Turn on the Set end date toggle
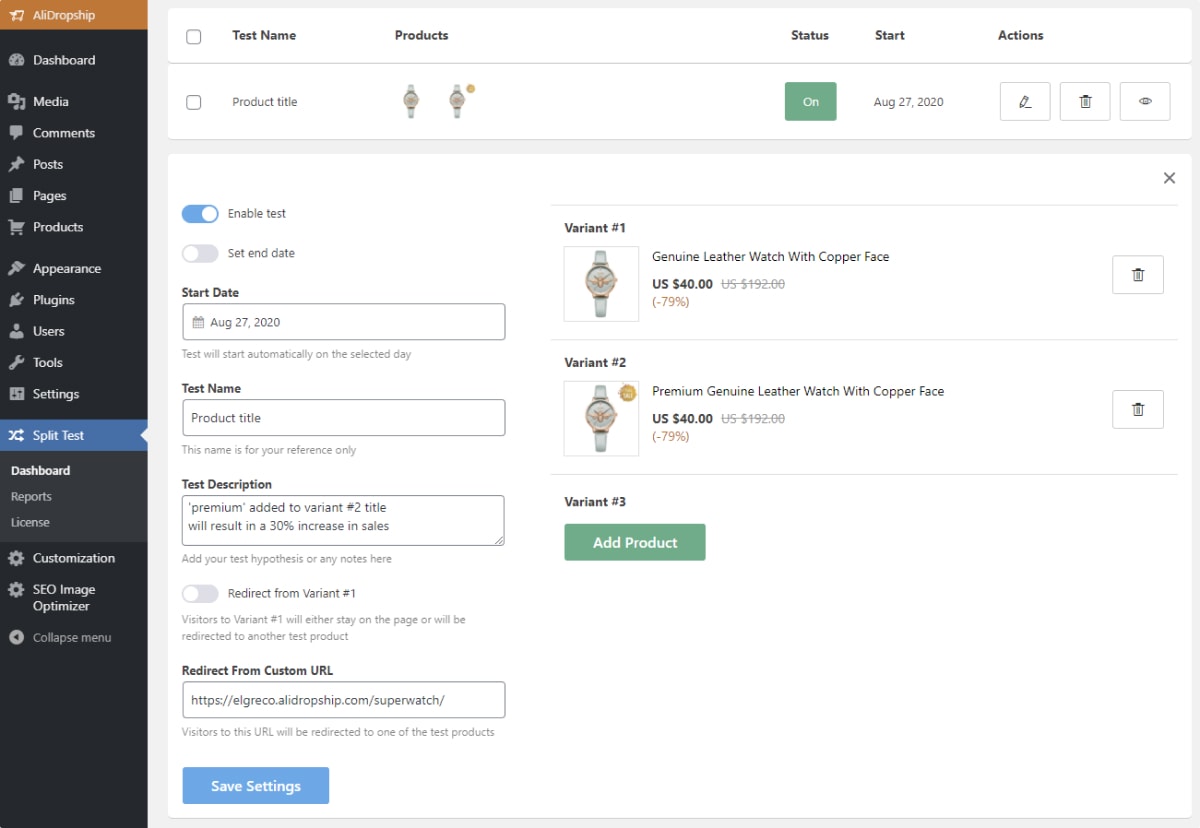This screenshot has height=828, width=1200. pyautogui.click(x=200, y=253)
